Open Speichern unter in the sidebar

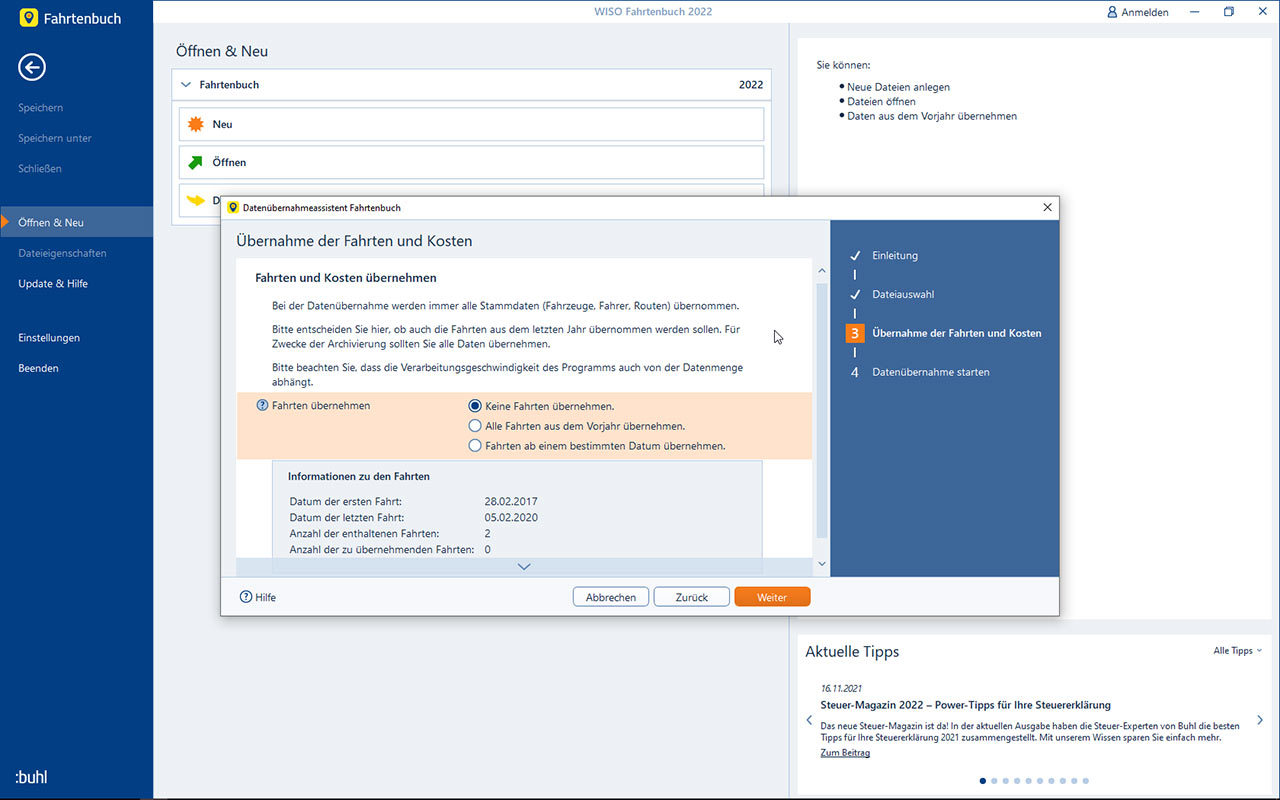coord(55,138)
